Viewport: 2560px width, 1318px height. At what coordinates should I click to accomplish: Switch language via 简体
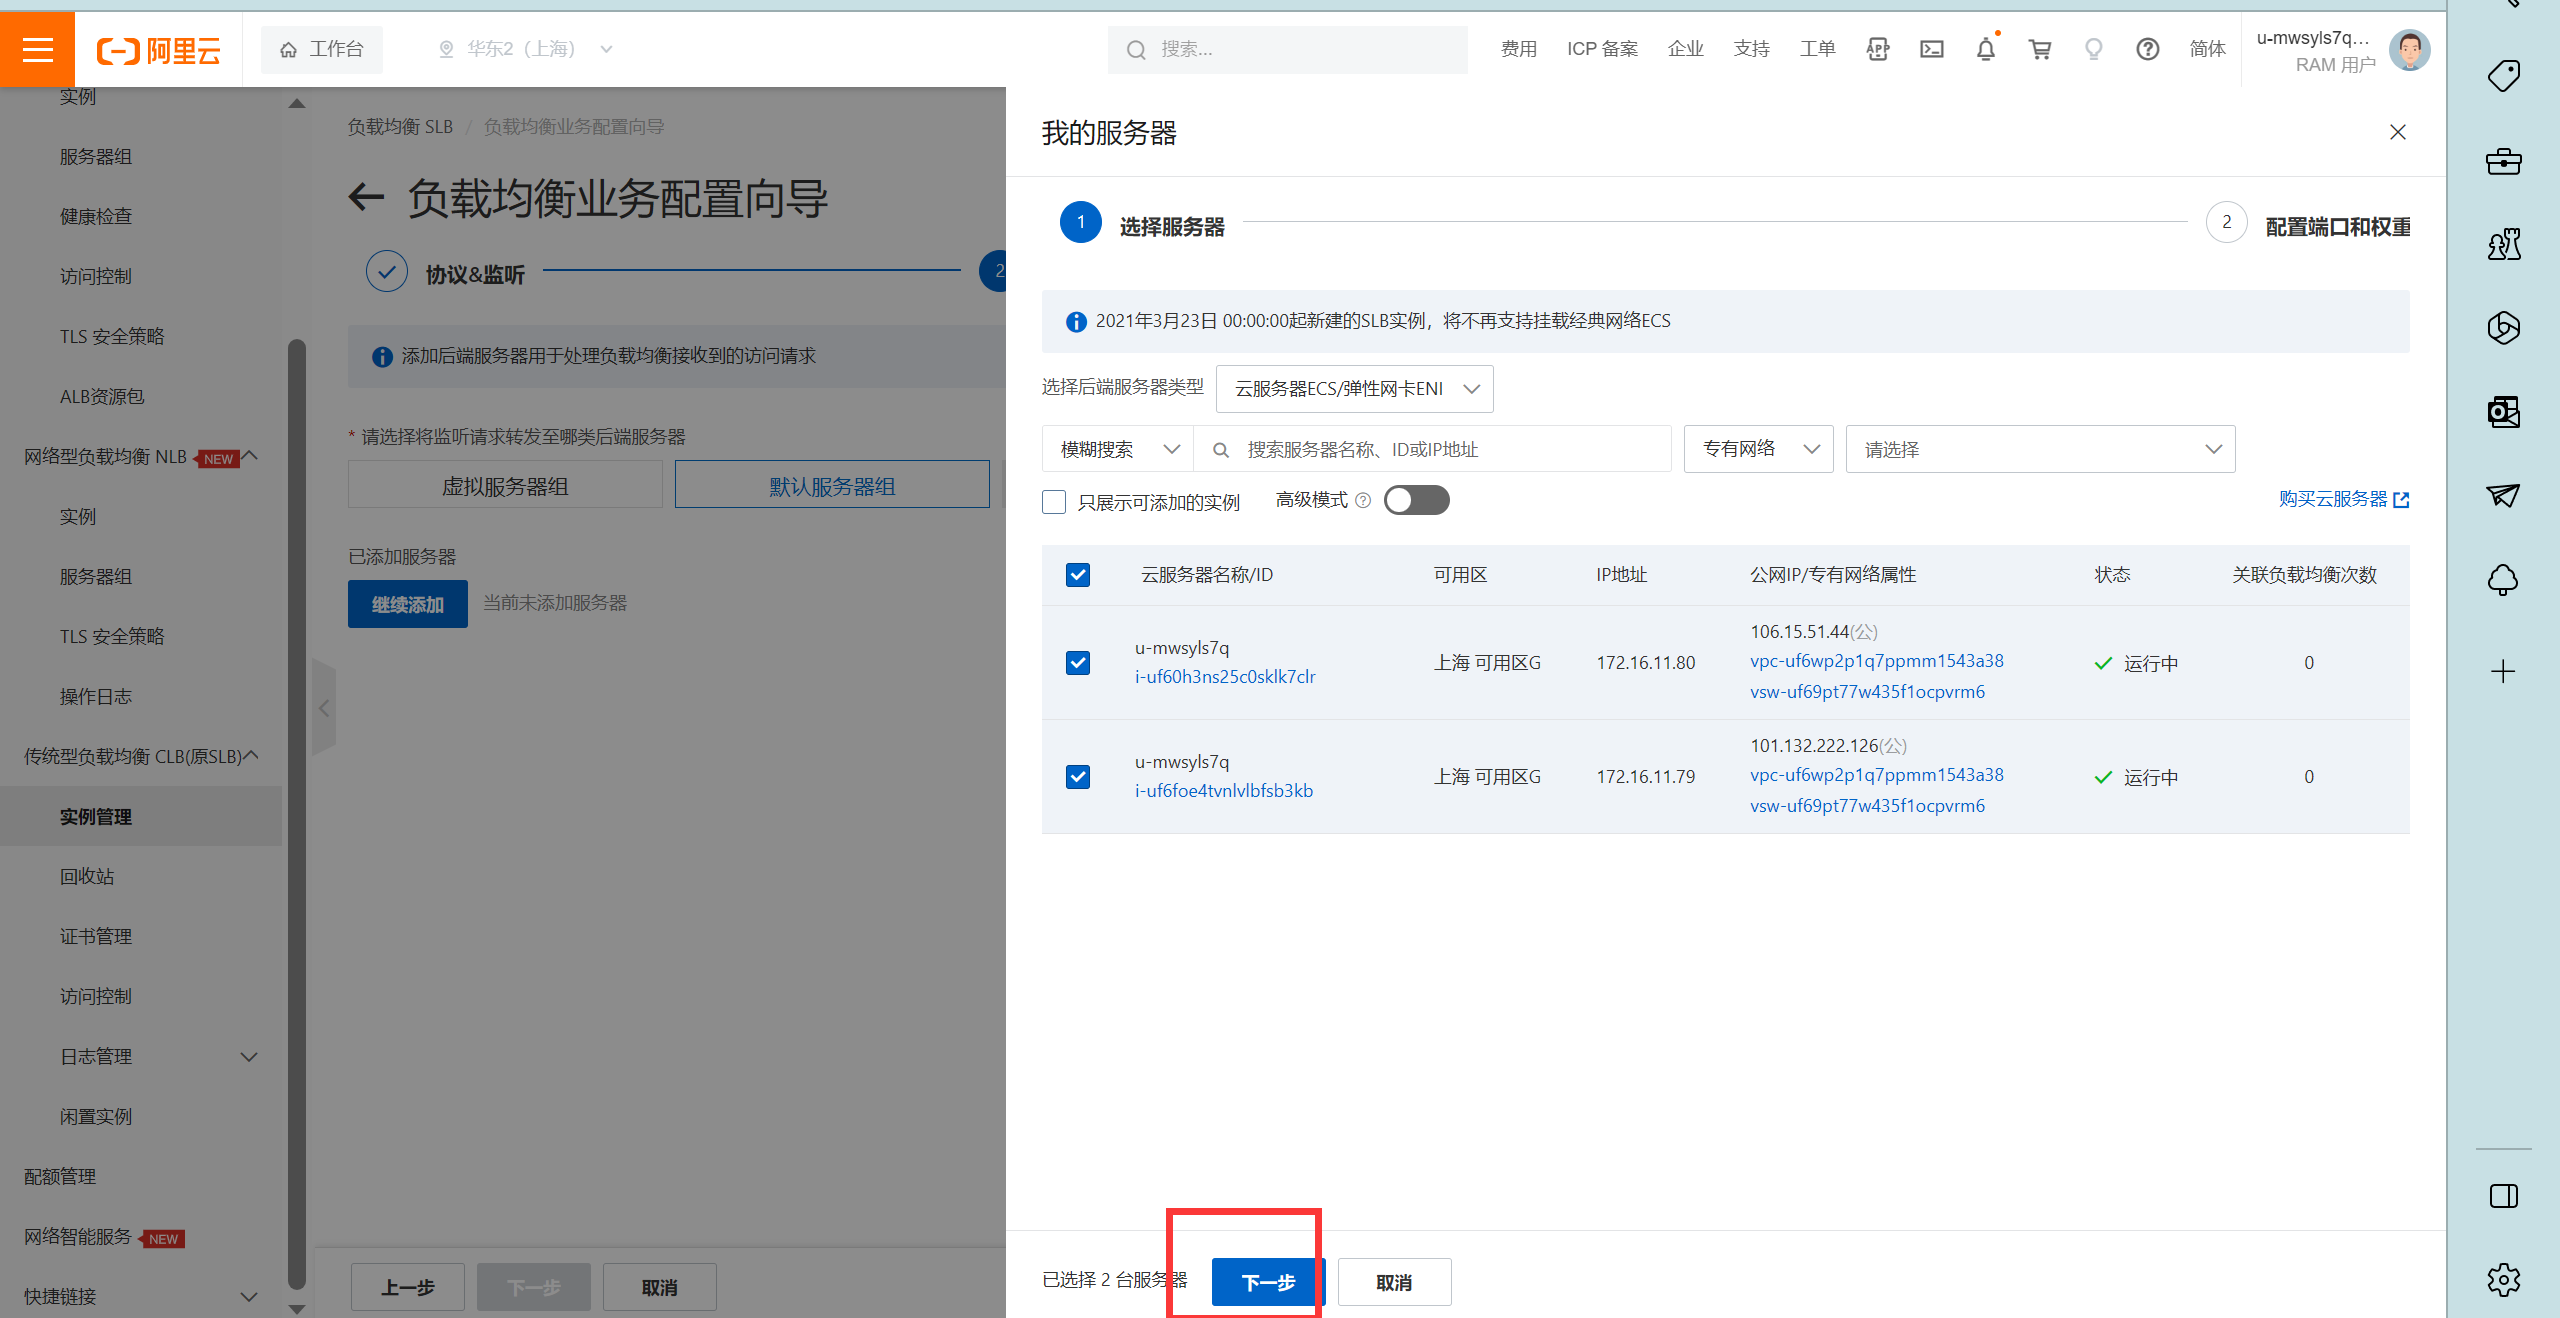tap(2208, 49)
